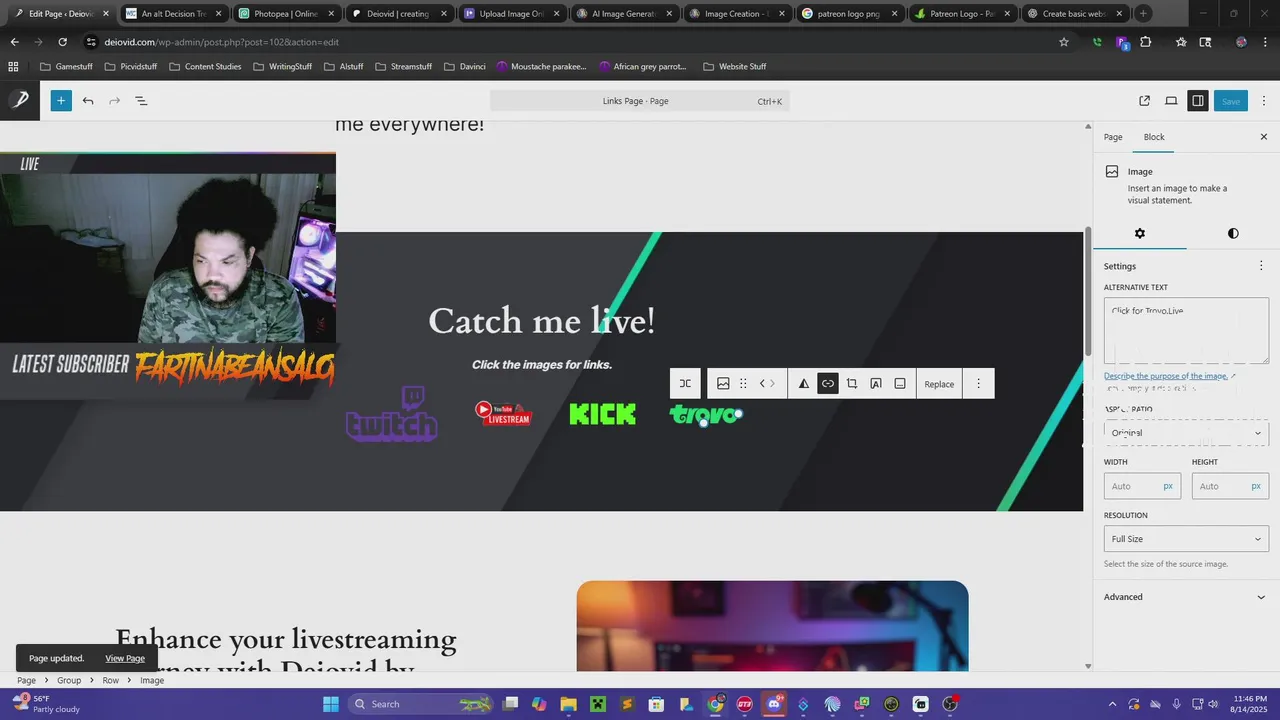Open the Aspect Ratio dropdown

(x=1186, y=433)
